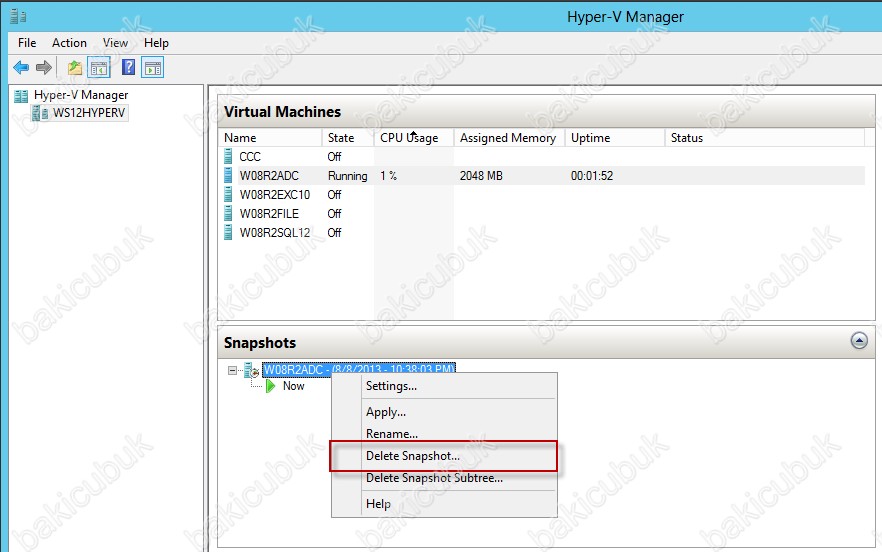This screenshot has height=552, width=882.
Task: Click the Hyper-V Manager tree root icon
Action: (21, 96)
